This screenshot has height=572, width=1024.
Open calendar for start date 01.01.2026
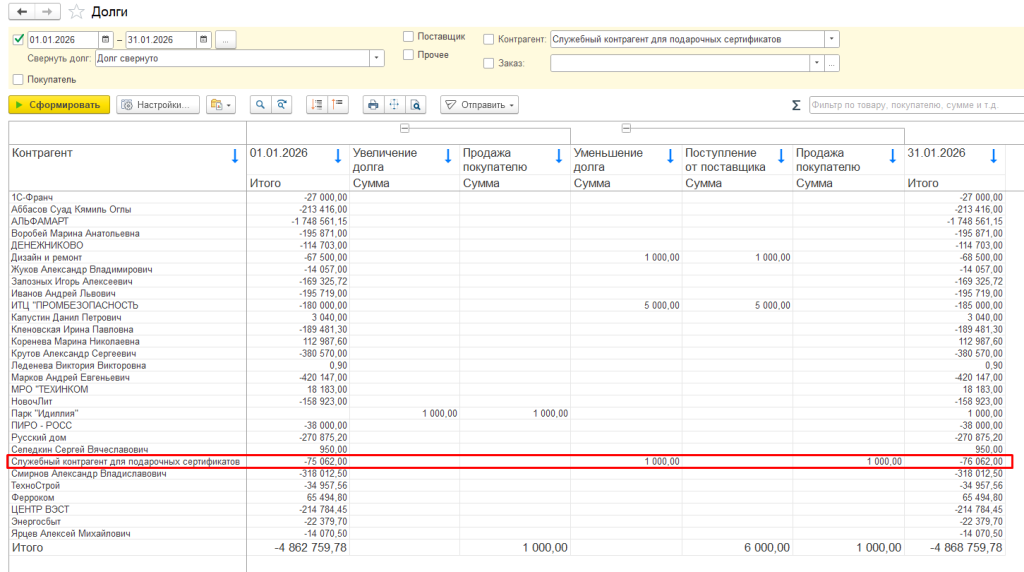(105, 40)
